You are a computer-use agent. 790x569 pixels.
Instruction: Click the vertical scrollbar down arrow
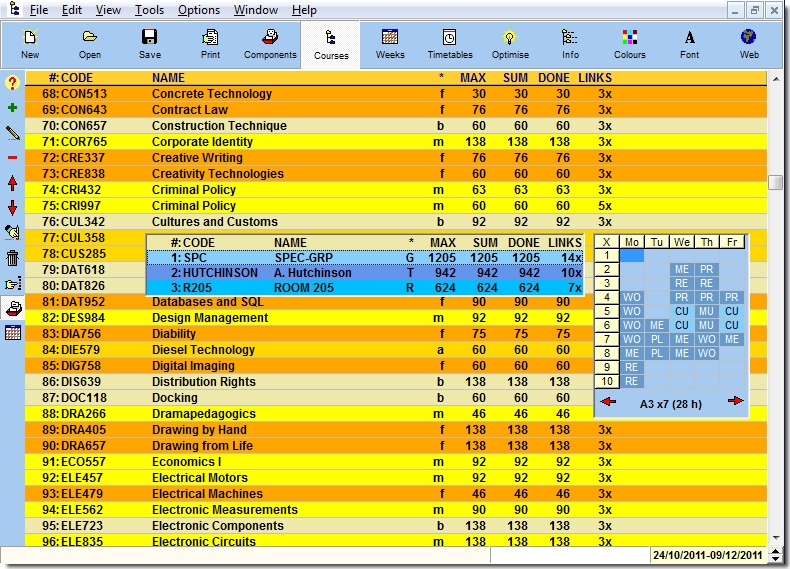pos(775,539)
